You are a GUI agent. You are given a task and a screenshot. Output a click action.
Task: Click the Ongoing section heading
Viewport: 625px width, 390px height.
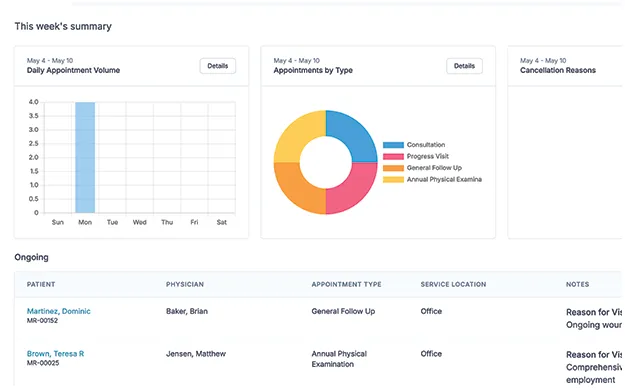tap(31, 258)
